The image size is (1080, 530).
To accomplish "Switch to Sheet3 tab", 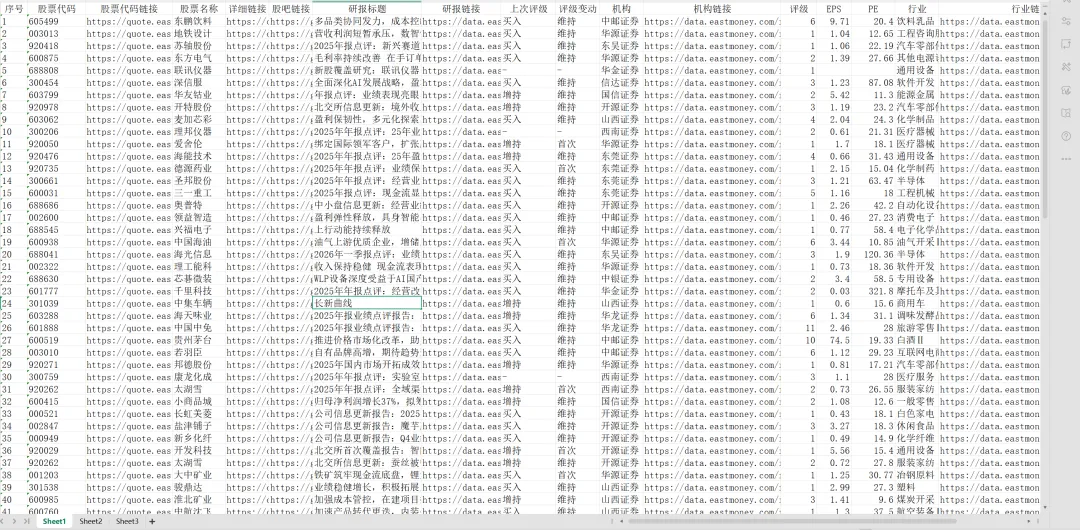I will [x=127, y=522].
